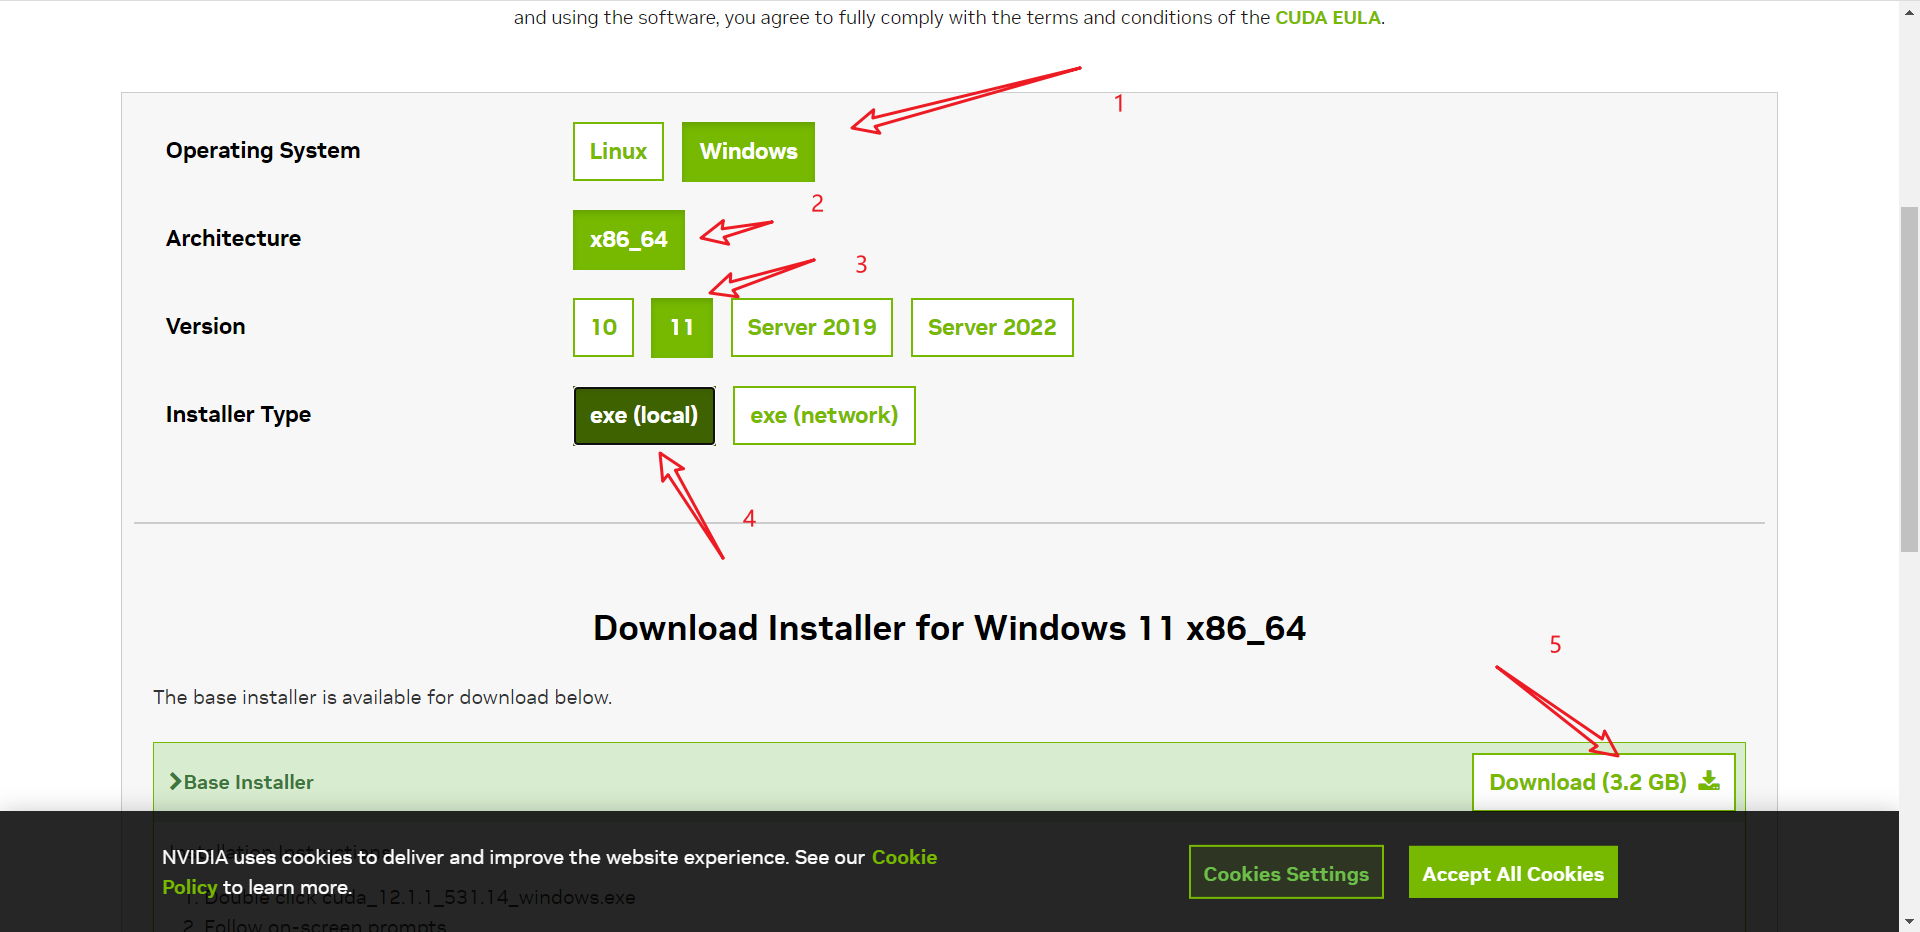Click the Download Installer for Windows heading
Image resolution: width=1920 pixels, height=932 pixels.
click(x=949, y=628)
